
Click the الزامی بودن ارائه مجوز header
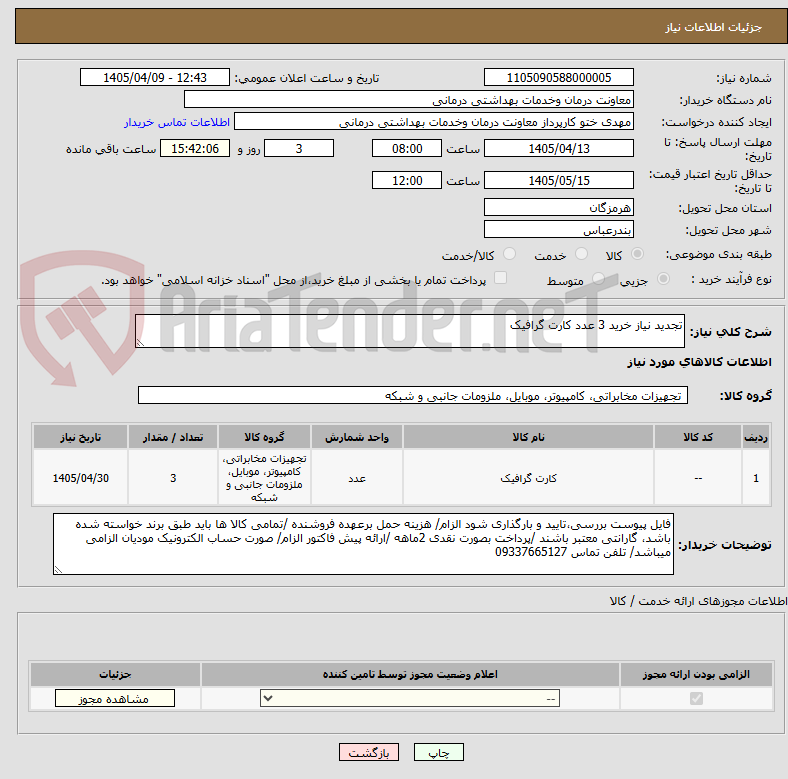(696, 674)
